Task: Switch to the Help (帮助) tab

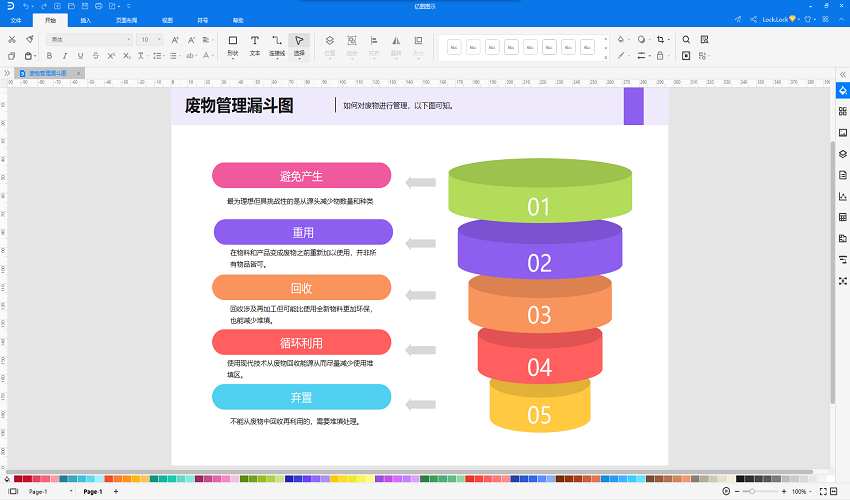Action: pos(239,20)
